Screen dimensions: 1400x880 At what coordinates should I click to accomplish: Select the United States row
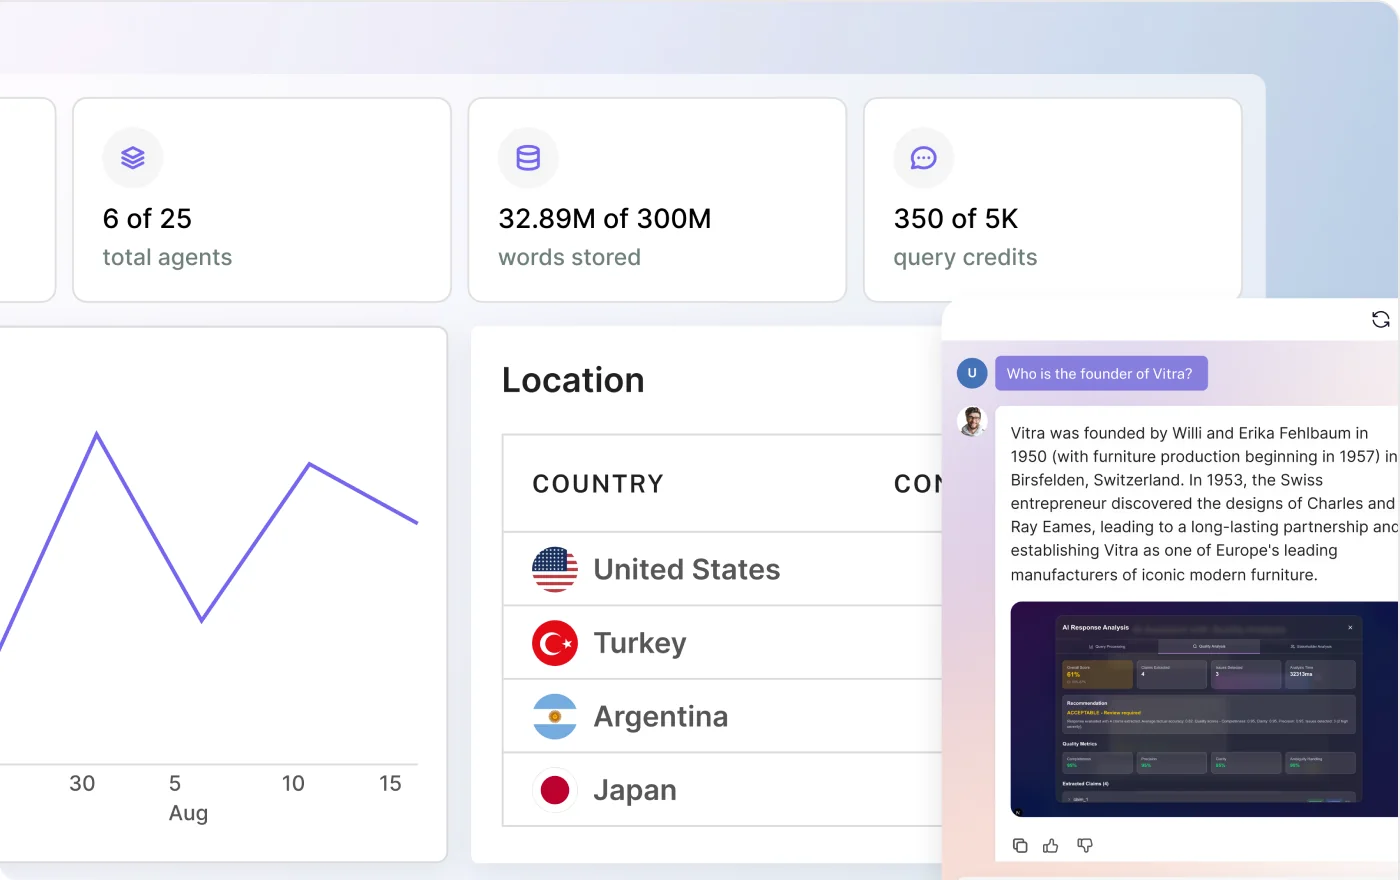[x=722, y=569]
